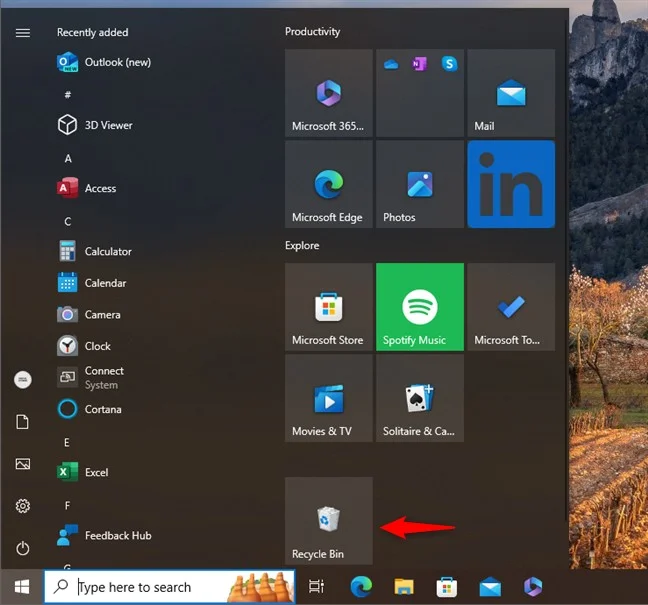Click the Recently added heading
This screenshot has height=605, width=648.
coord(93,32)
